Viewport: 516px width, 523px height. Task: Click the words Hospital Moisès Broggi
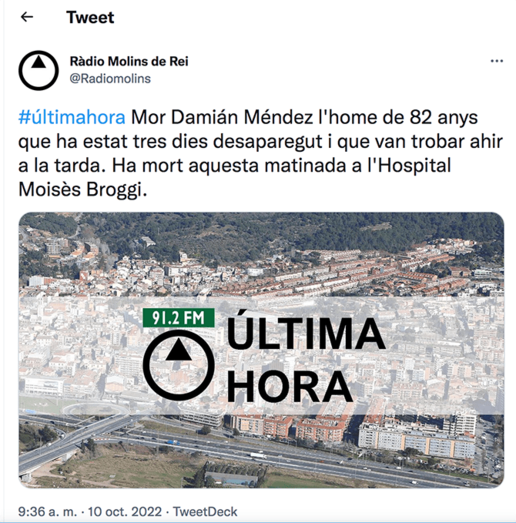point(234,177)
